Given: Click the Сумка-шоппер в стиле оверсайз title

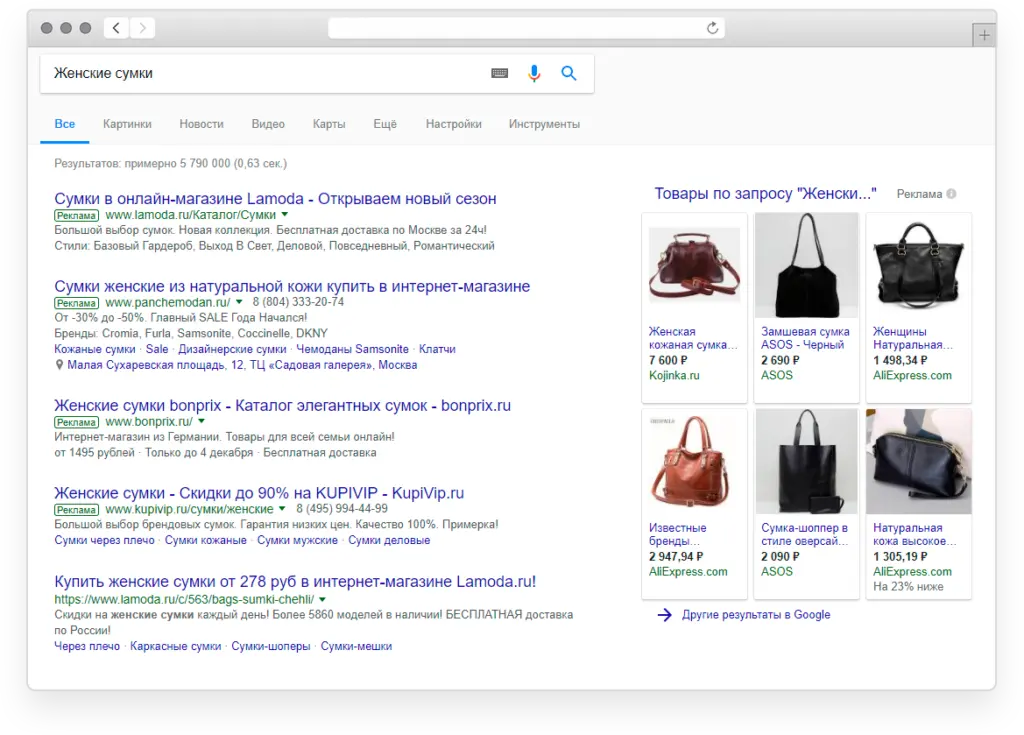Looking at the screenshot, I should click(805, 534).
